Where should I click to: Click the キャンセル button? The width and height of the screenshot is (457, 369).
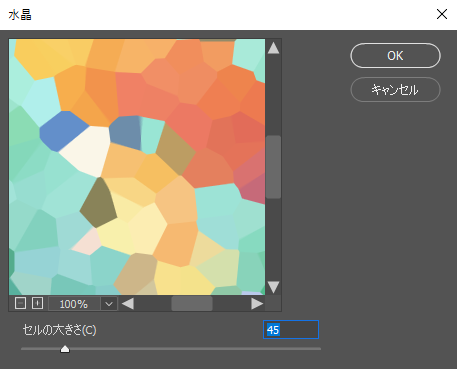pos(395,90)
